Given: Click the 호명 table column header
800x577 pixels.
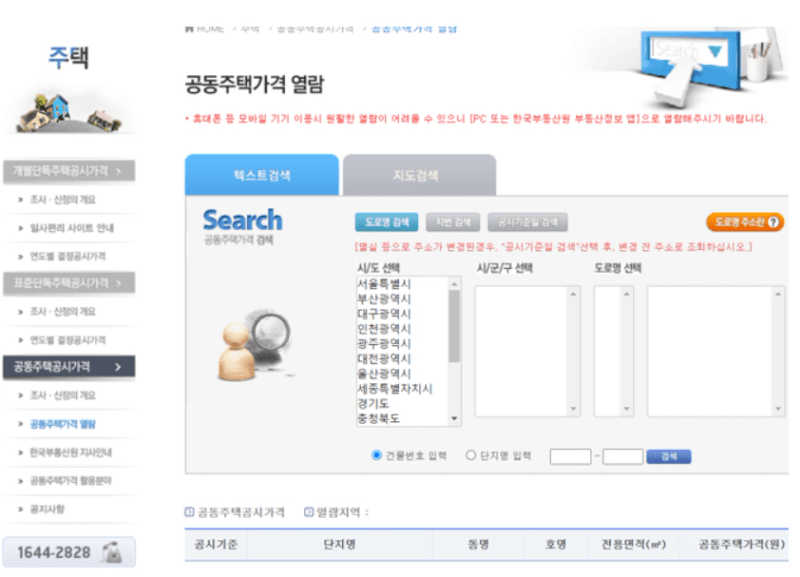Looking at the screenshot, I should click(556, 544).
